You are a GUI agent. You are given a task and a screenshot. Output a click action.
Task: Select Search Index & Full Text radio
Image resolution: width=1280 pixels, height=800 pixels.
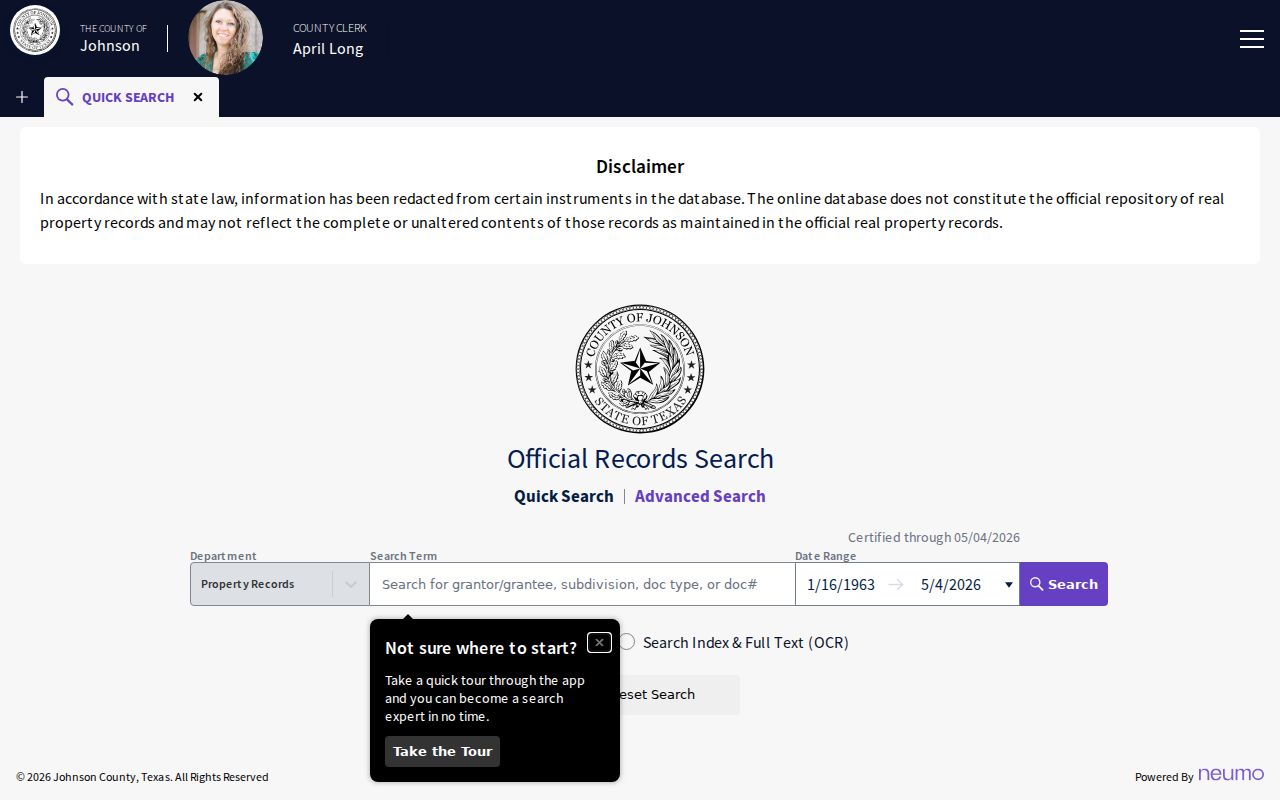(627, 642)
